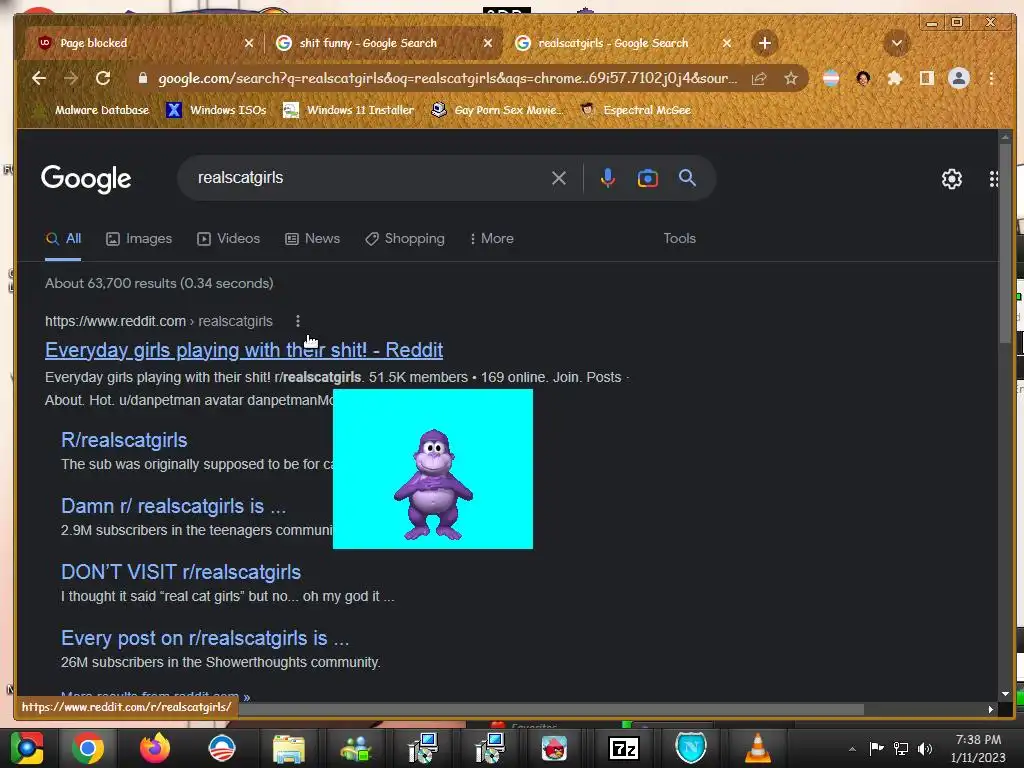Click the pink-blue striped extension icon
This screenshot has width=1024, height=768.
(831, 78)
